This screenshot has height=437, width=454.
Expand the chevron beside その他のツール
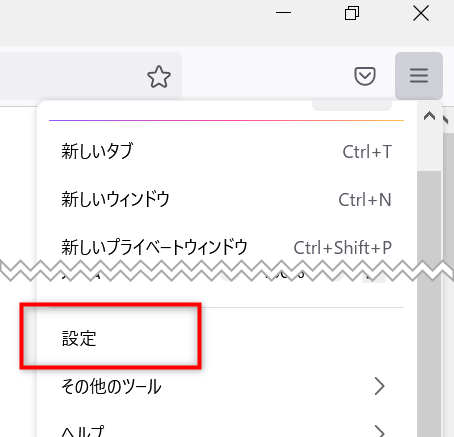coord(379,386)
